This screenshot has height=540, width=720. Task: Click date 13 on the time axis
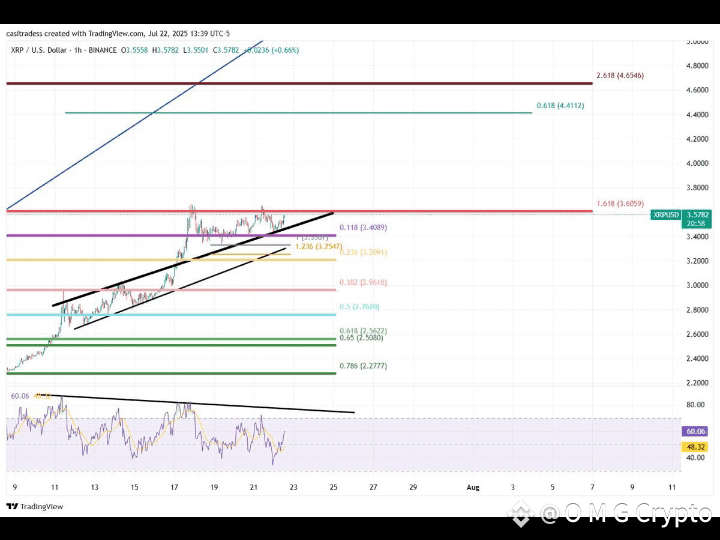point(94,487)
